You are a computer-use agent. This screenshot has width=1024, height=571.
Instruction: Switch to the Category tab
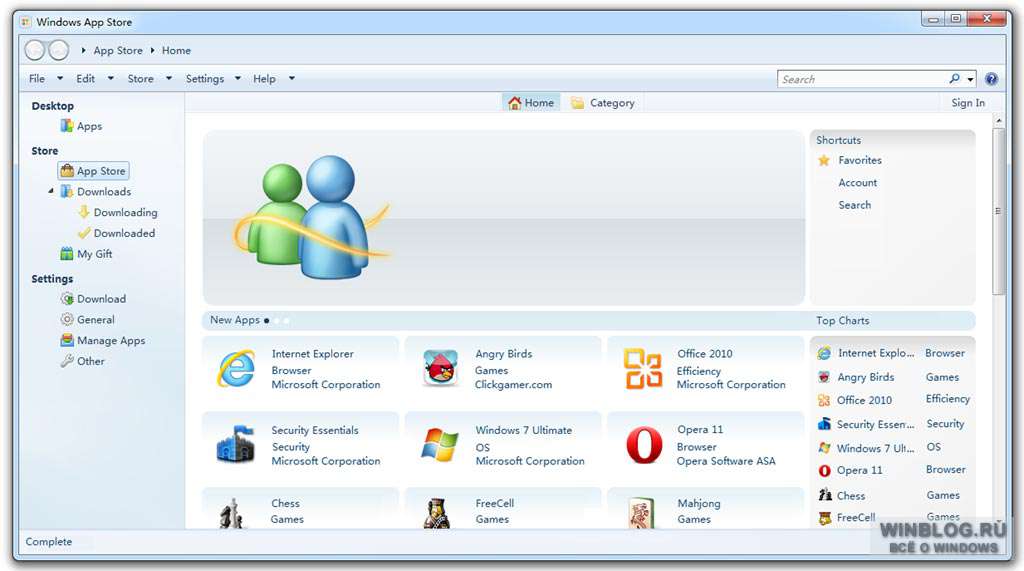tap(602, 103)
